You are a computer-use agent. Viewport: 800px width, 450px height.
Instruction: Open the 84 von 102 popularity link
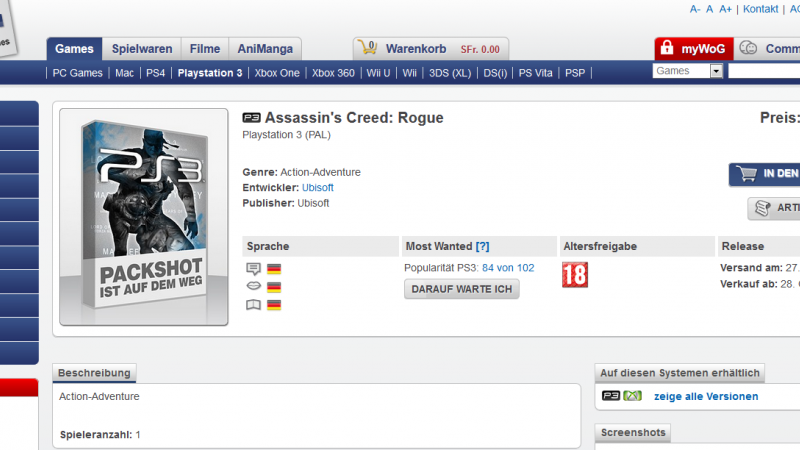tap(508, 268)
